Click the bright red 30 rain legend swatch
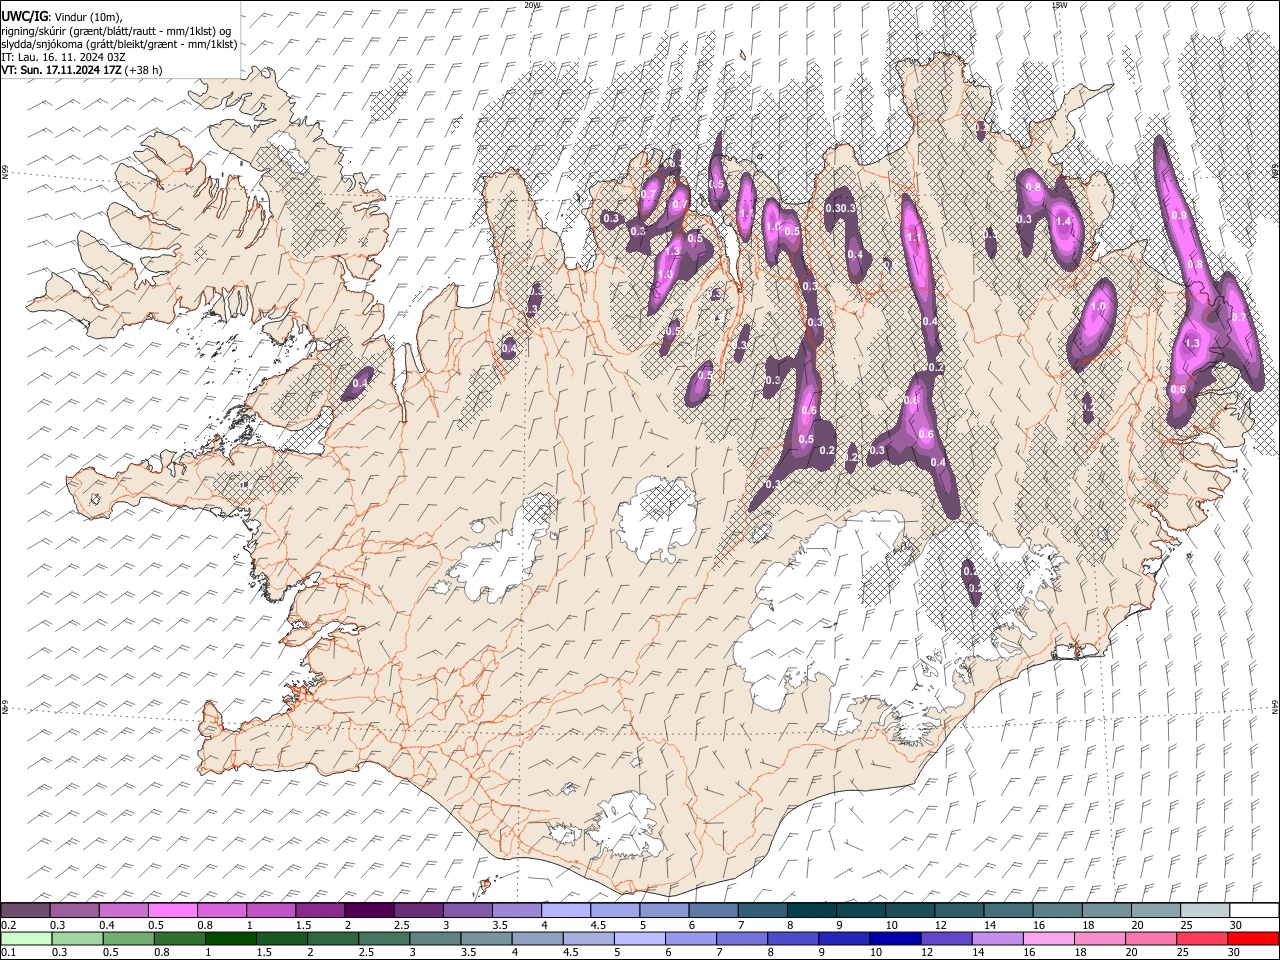1280x960 pixels. click(x=1253, y=938)
